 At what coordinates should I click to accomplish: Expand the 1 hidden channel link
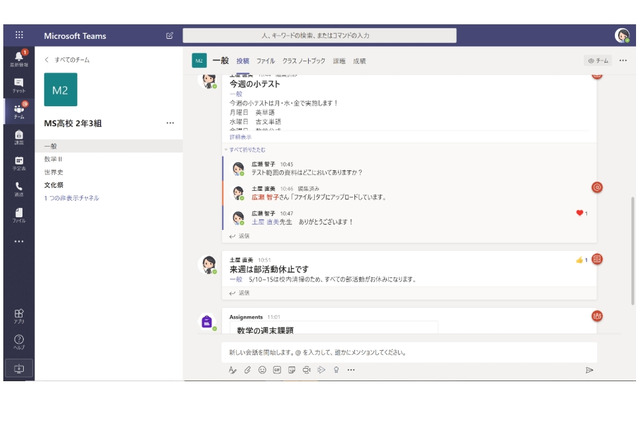tap(71, 198)
